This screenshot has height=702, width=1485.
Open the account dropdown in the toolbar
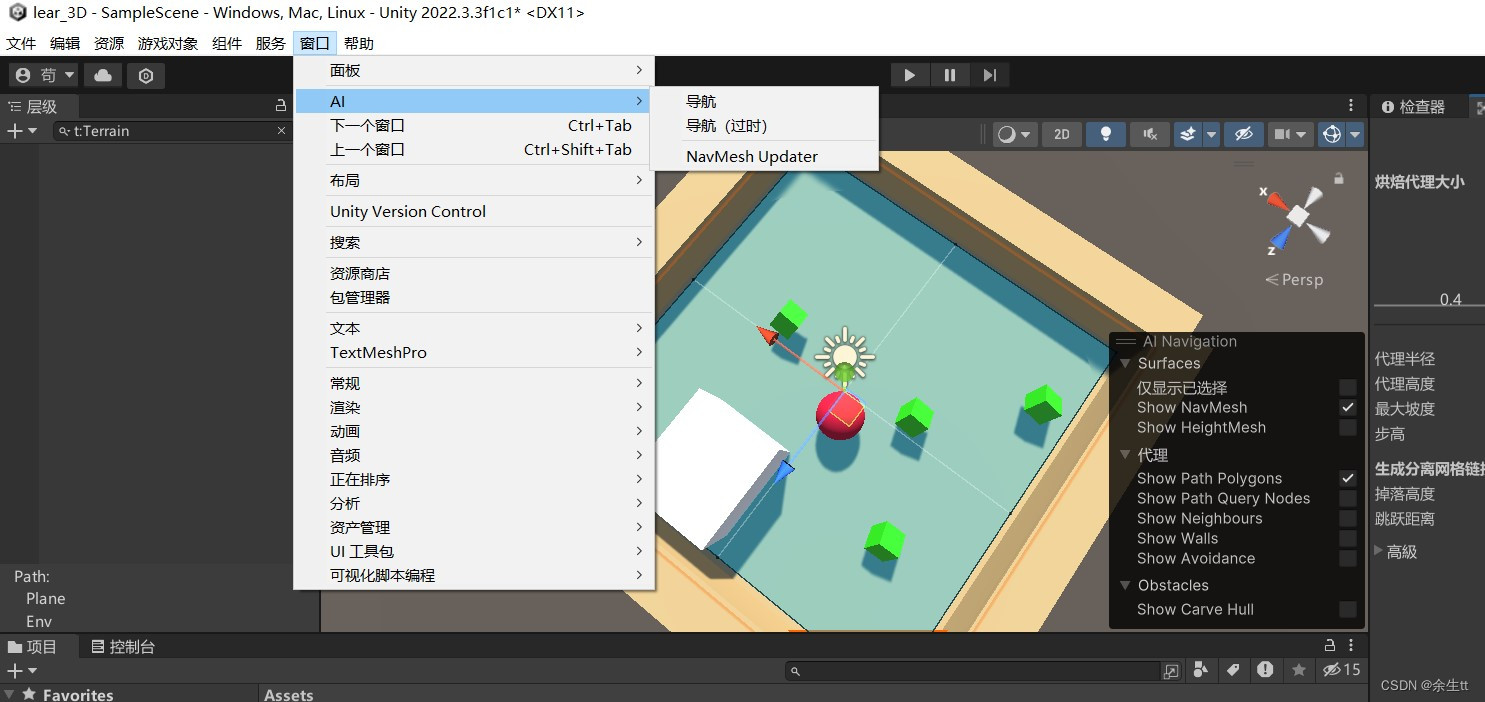pos(44,75)
